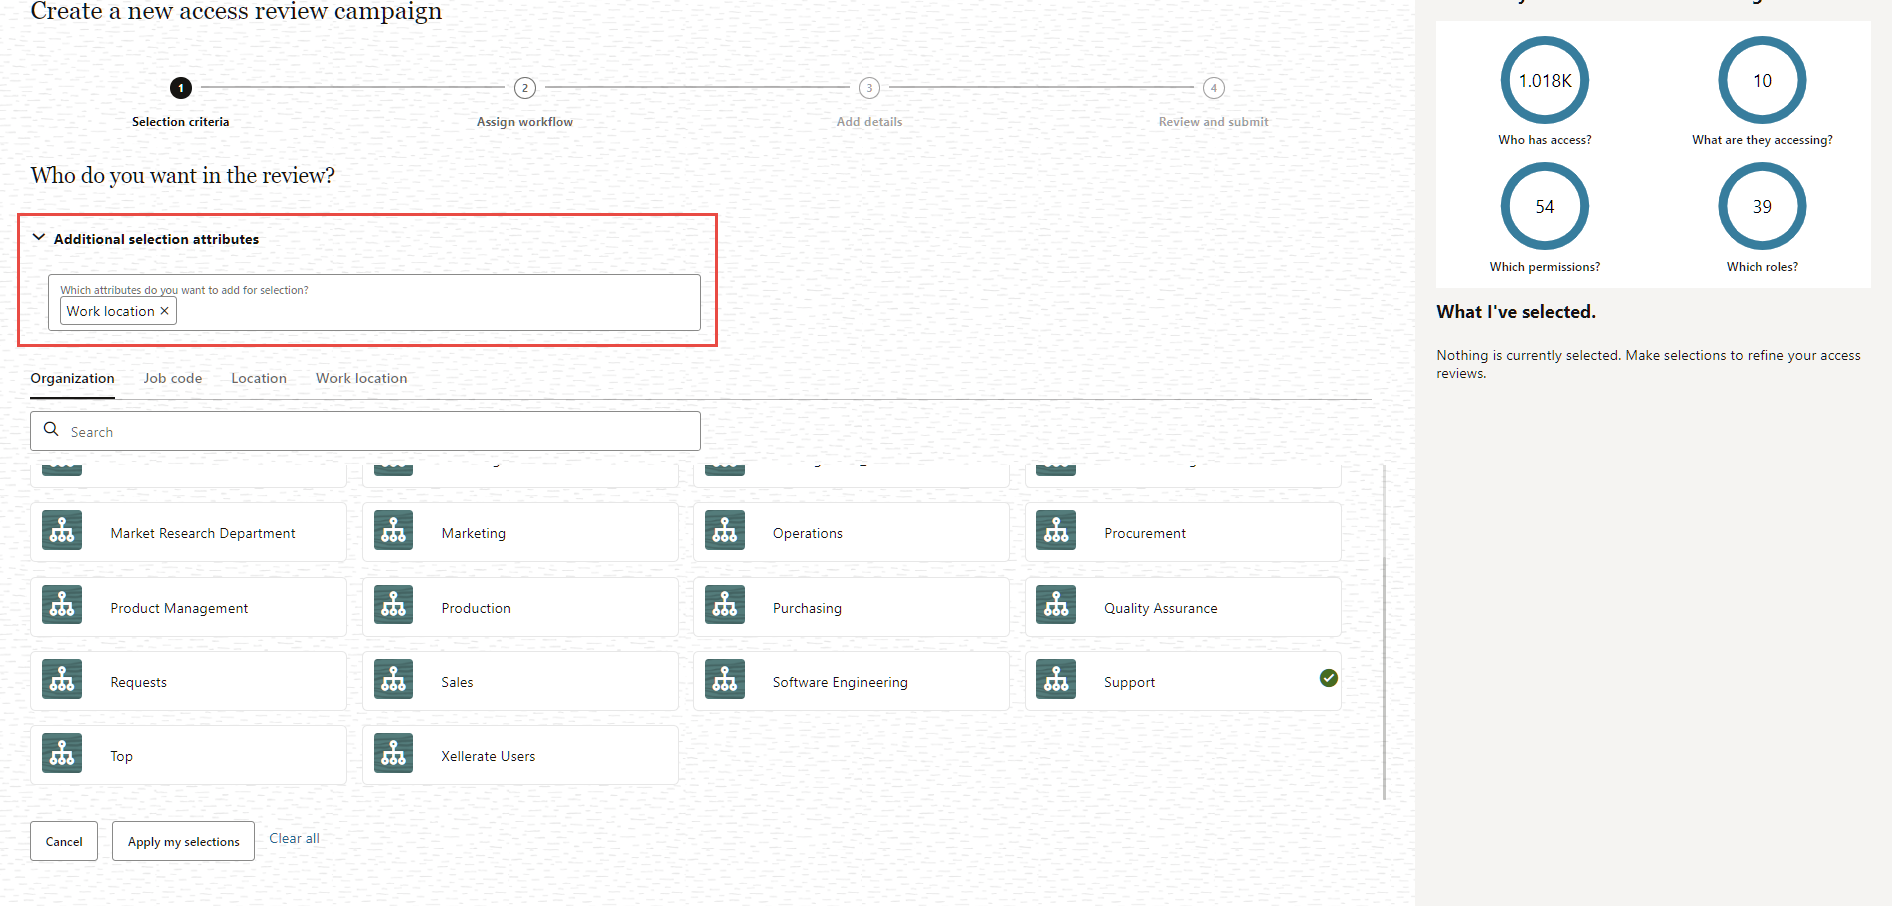Click the Who has access donut chart

point(1544,80)
